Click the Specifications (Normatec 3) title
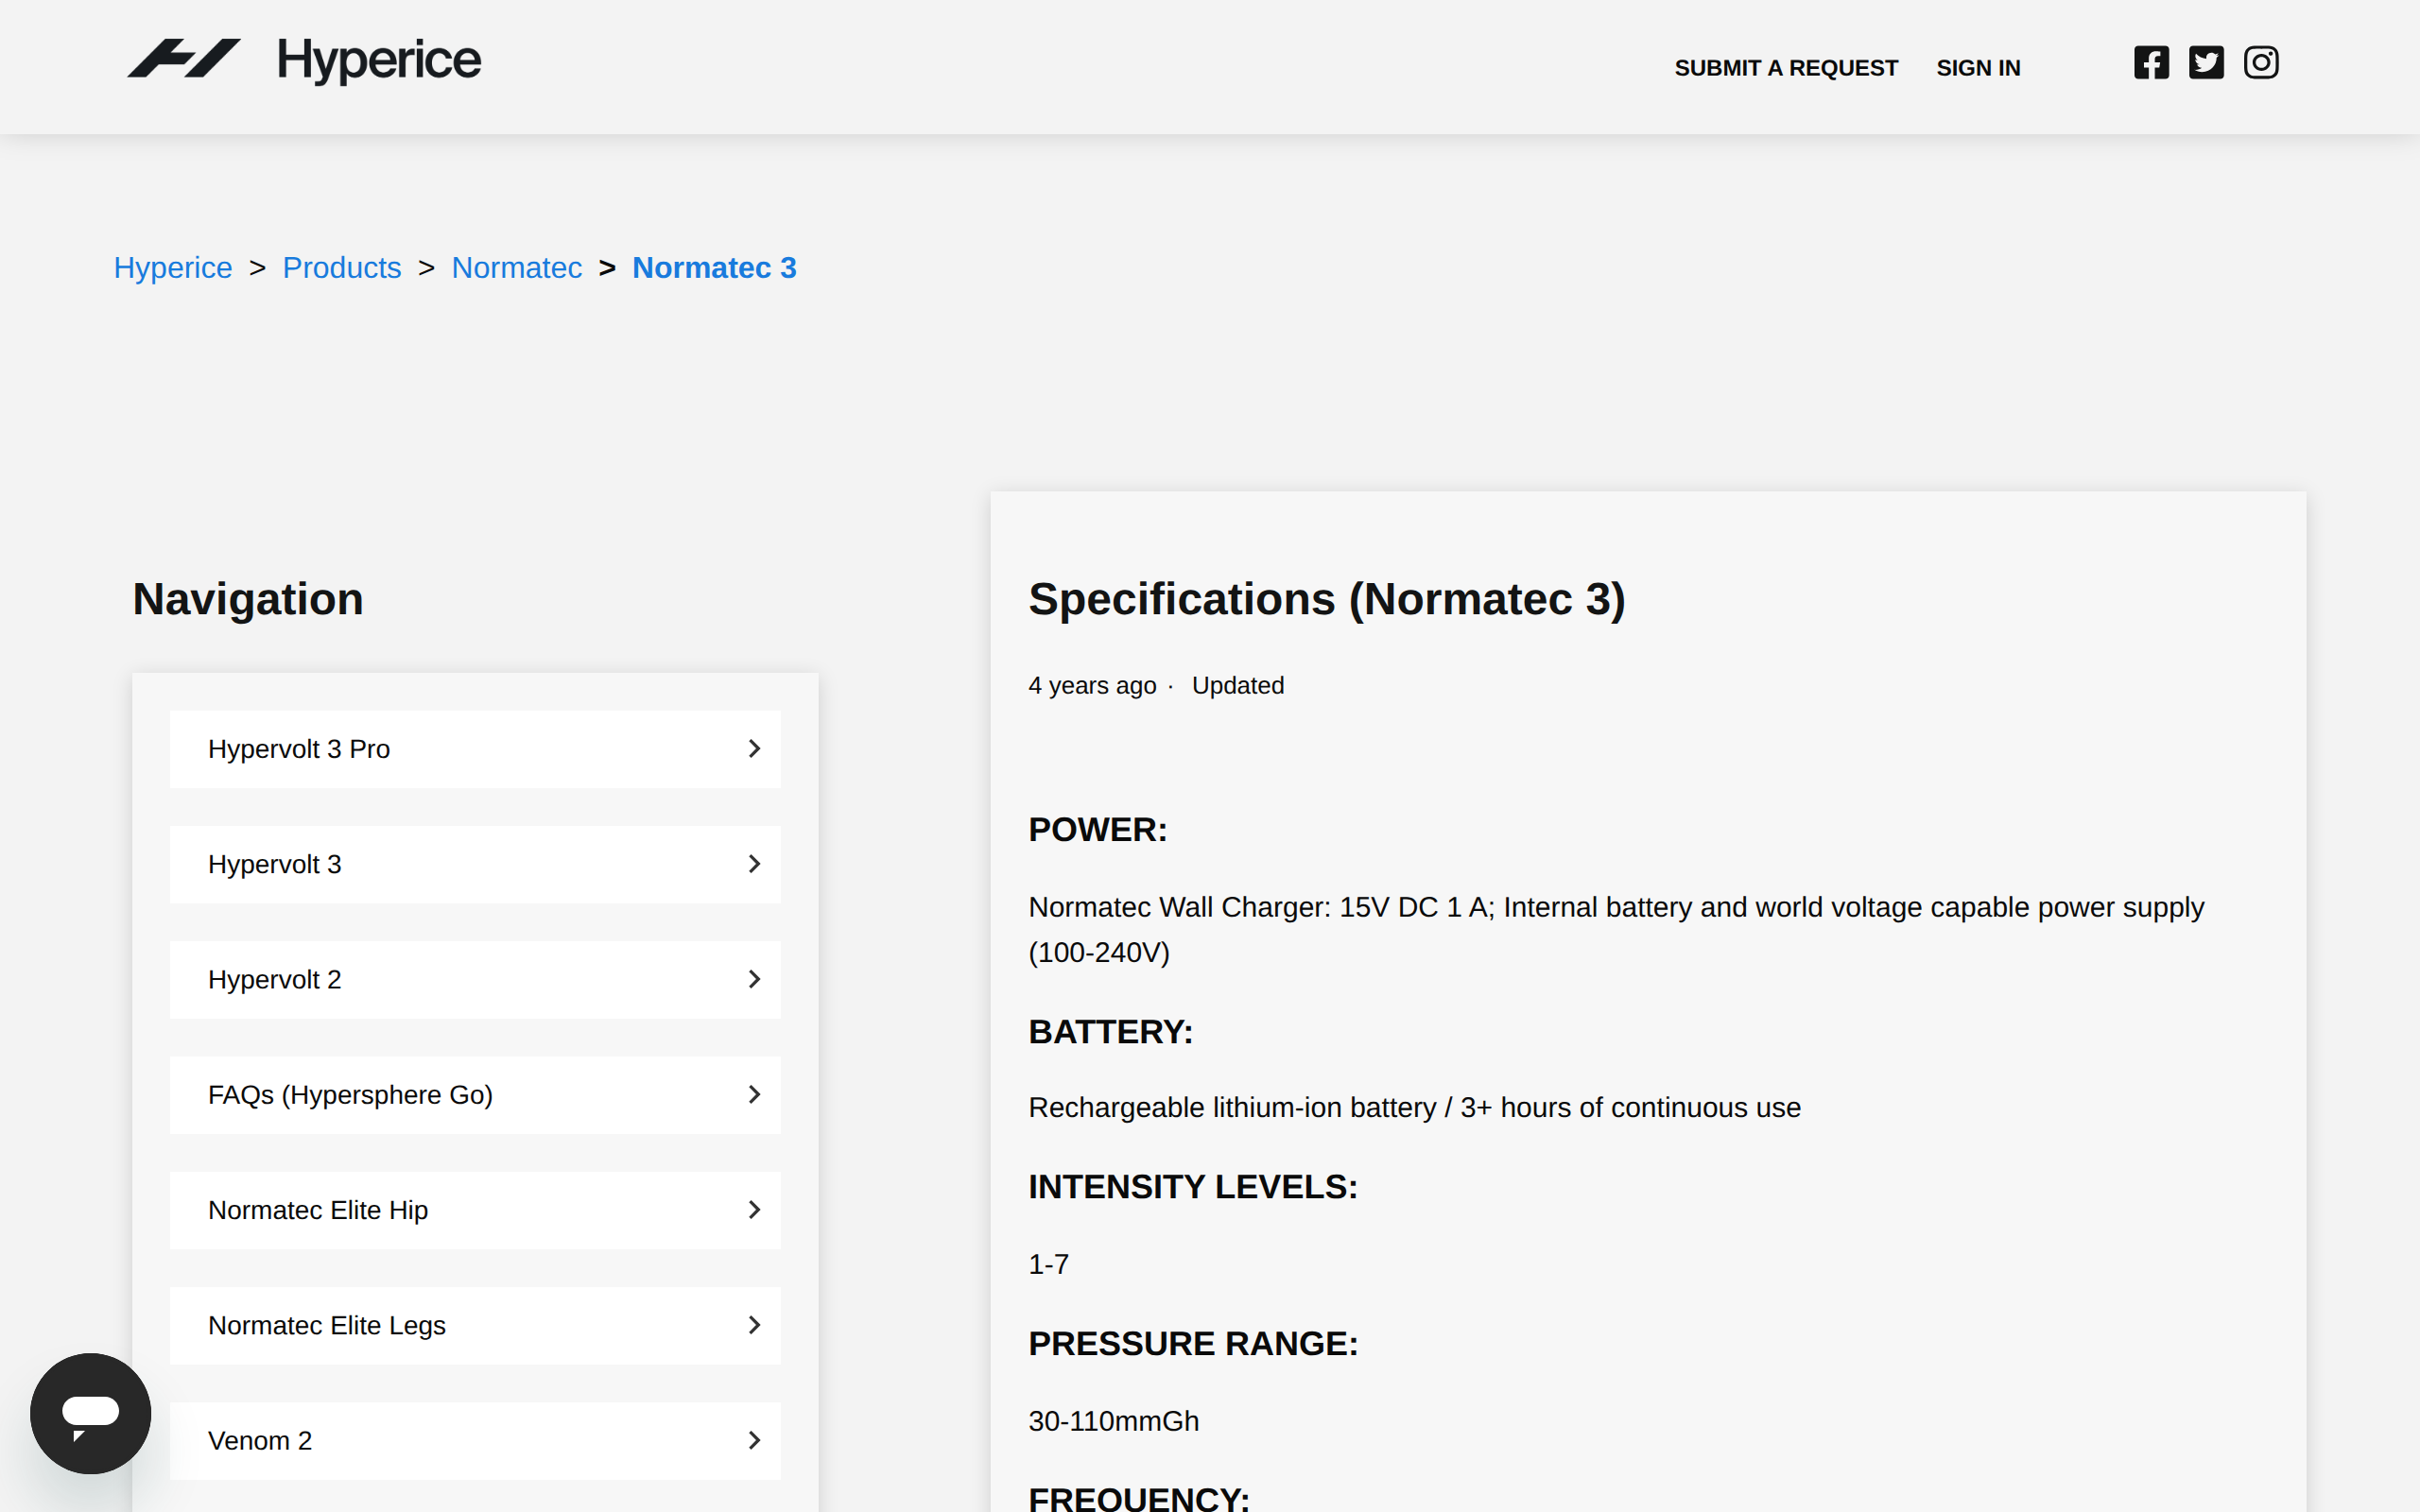This screenshot has height=1512, width=2420. click(x=1327, y=600)
